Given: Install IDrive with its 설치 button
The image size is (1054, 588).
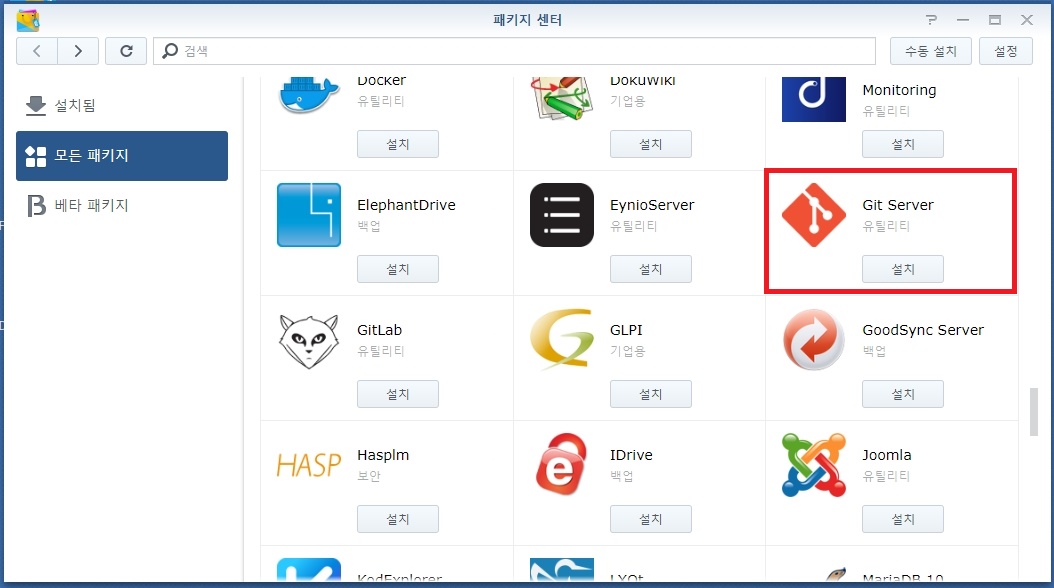Looking at the screenshot, I should [x=651, y=519].
